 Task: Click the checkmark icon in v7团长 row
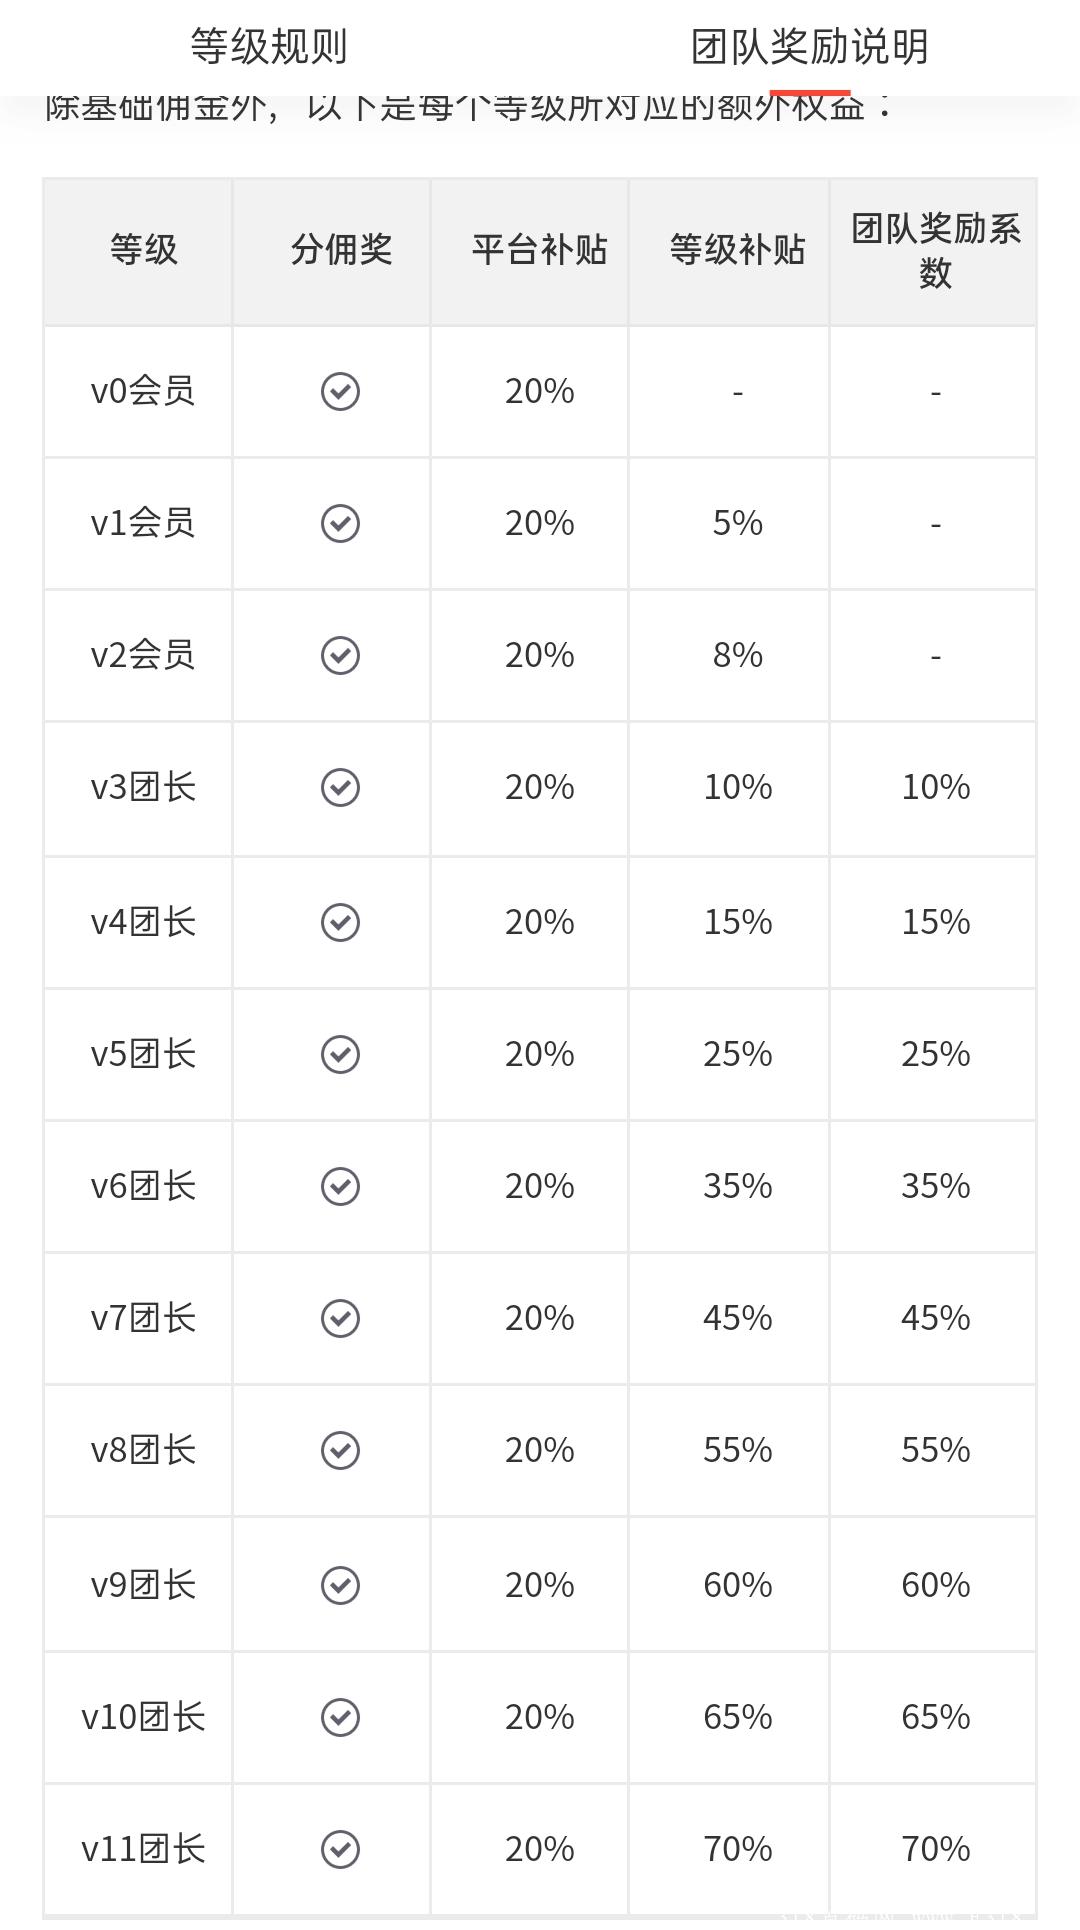340,1318
